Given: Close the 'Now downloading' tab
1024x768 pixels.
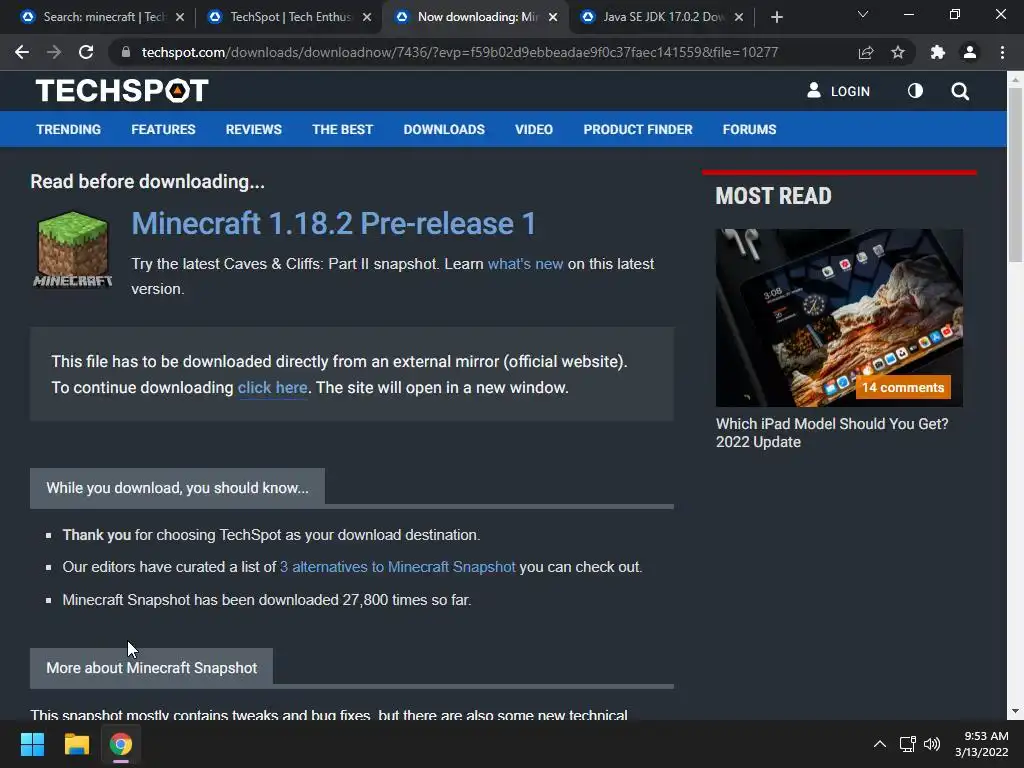Looking at the screenshot, I should click(553, 17).
